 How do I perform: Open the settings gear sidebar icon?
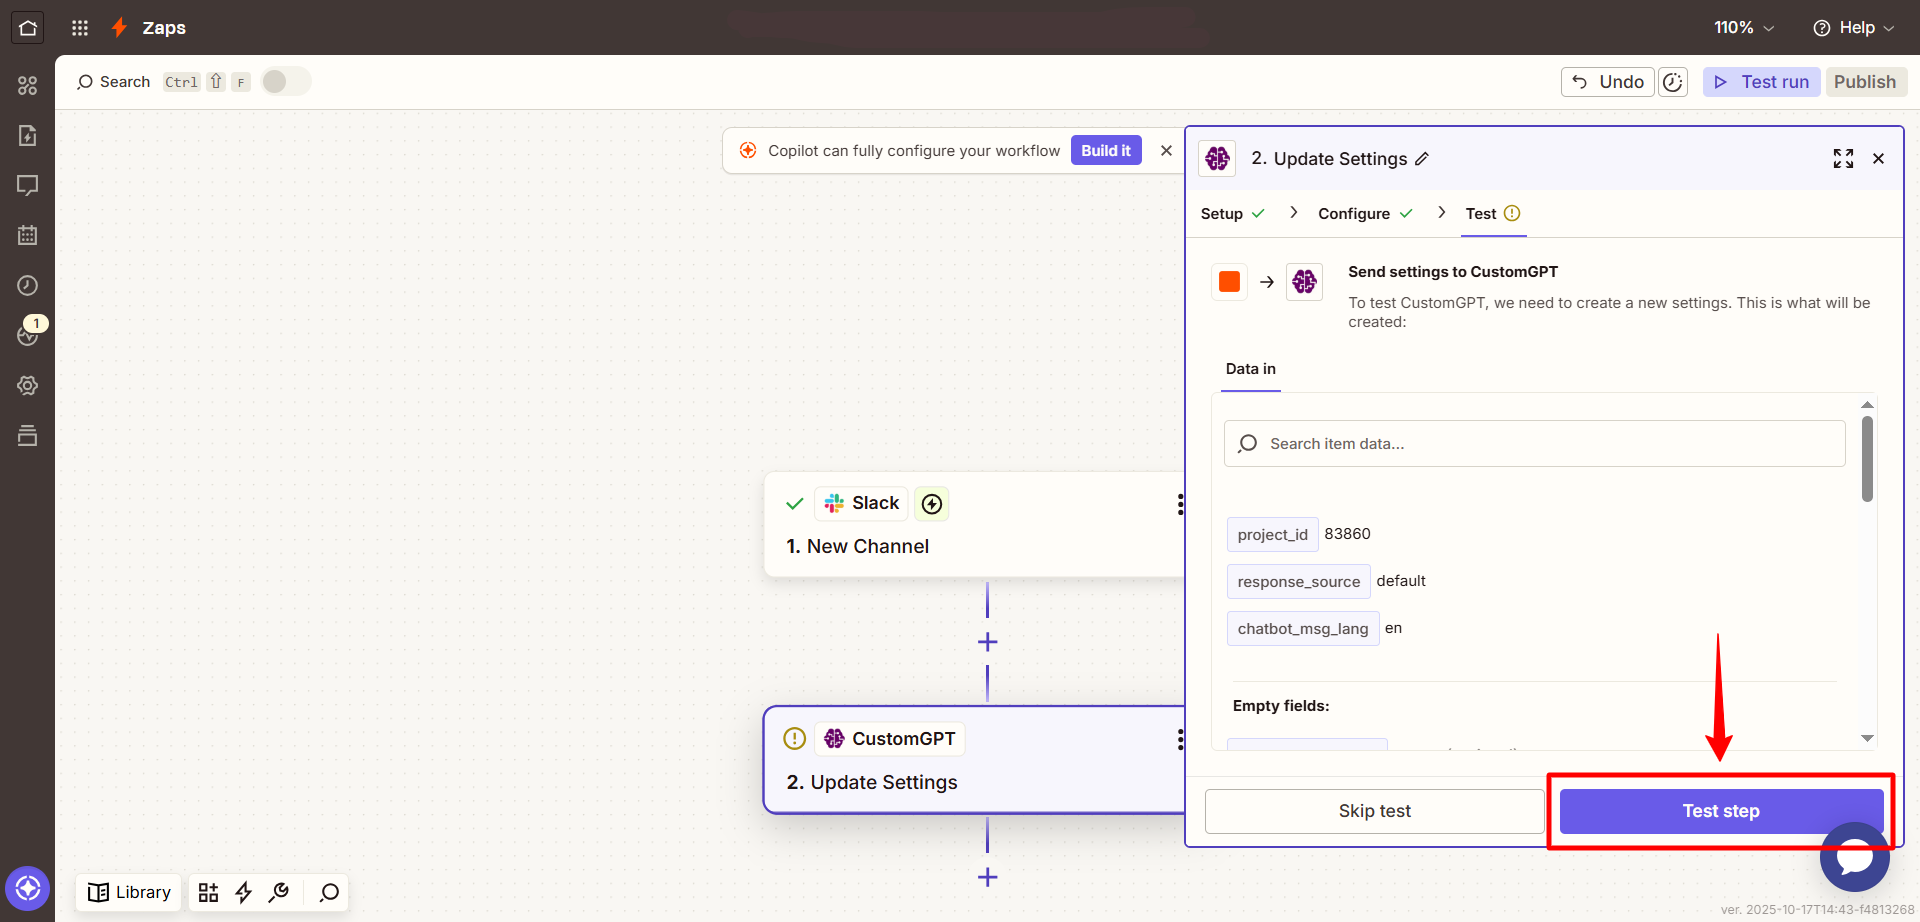click(28, 385)
